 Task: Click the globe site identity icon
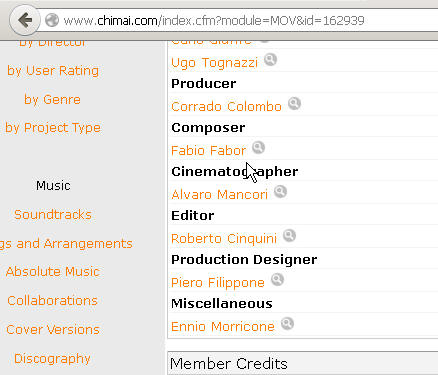52,20
